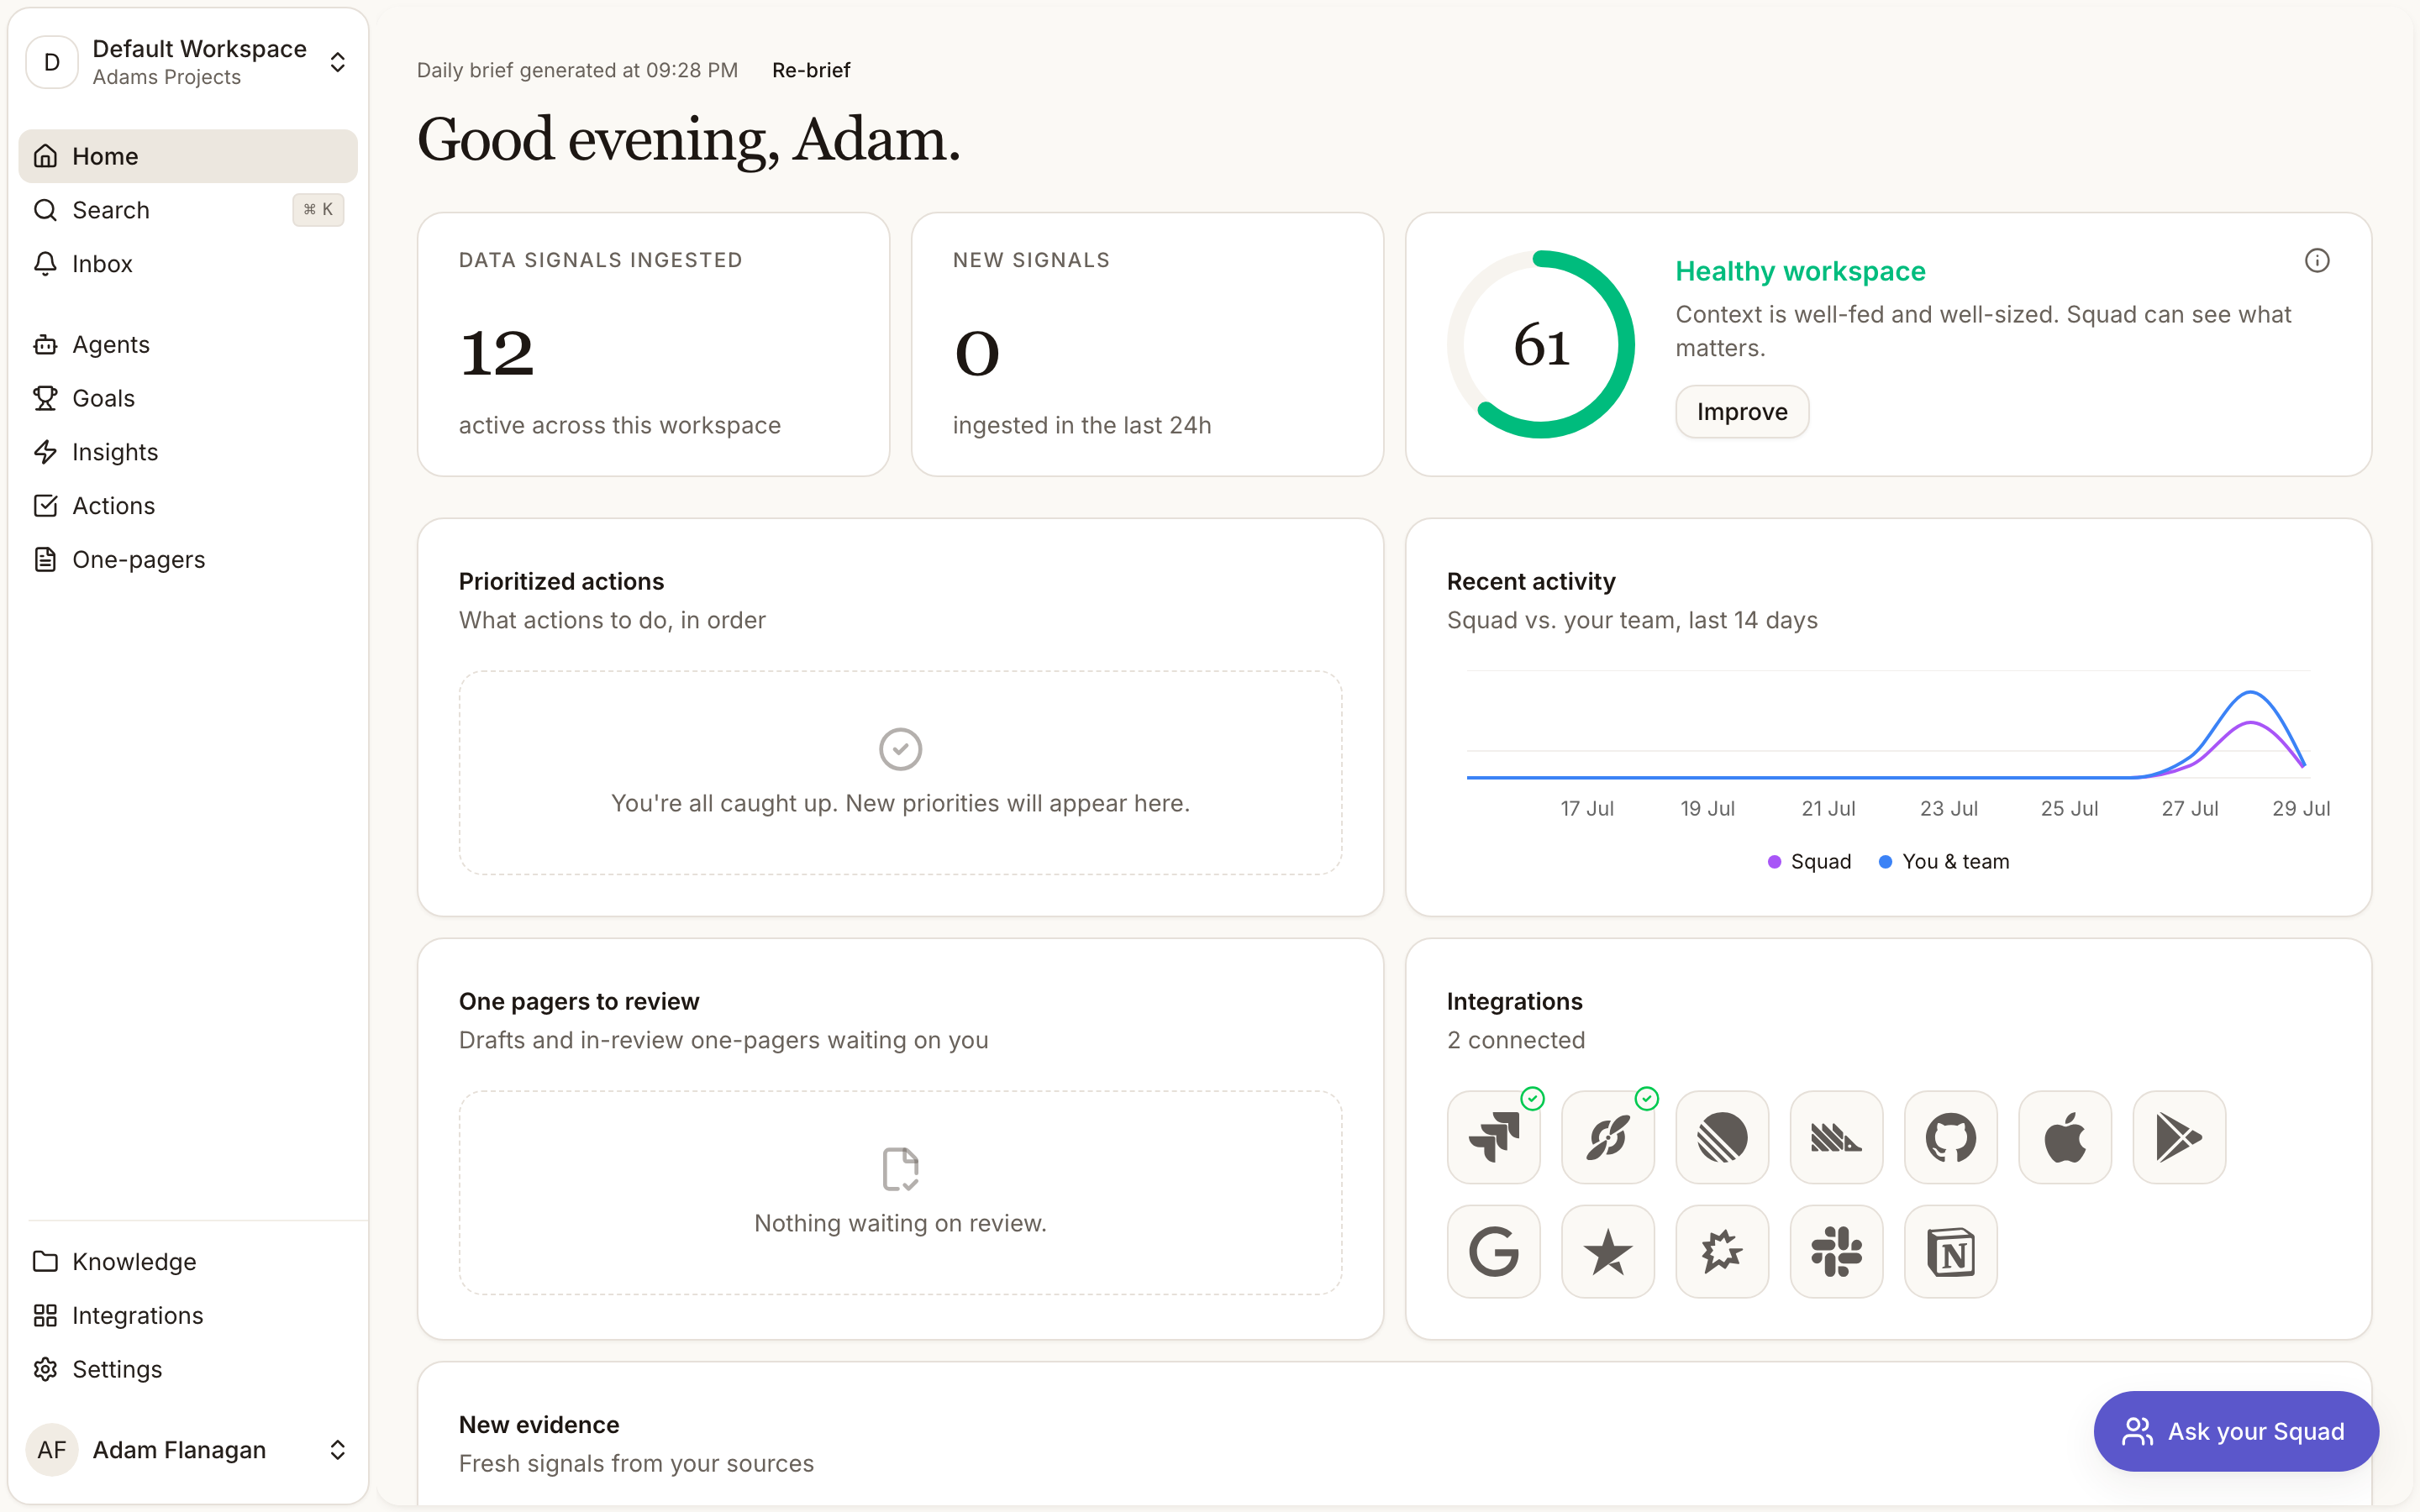Open the Agents page
Screen dimensions: 2420x1512
[x=188, y=344]
